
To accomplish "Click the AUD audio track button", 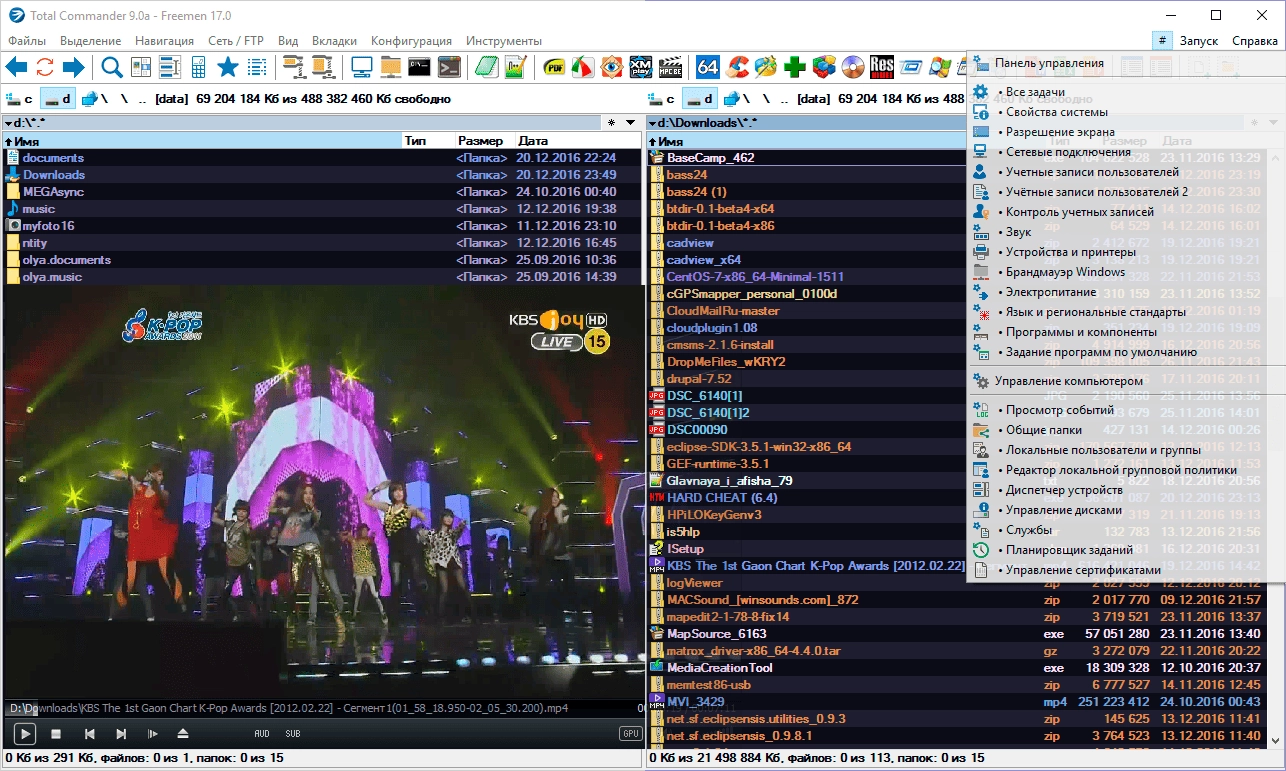I will pyautogui.click(x=262, y=734).
